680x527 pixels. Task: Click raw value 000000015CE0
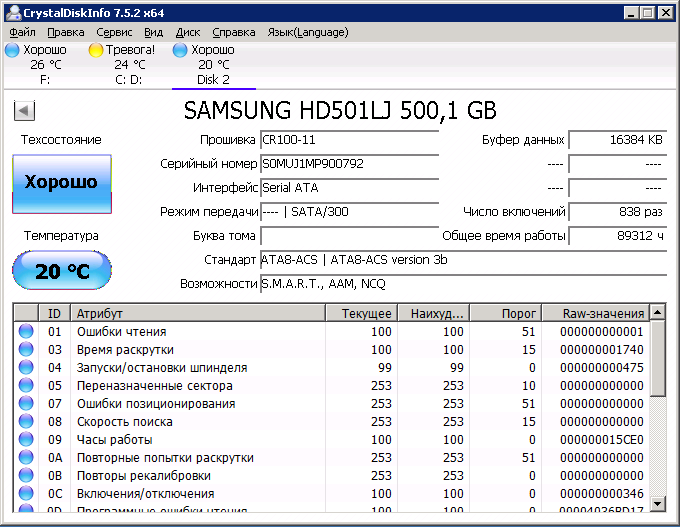coord(602,440)
